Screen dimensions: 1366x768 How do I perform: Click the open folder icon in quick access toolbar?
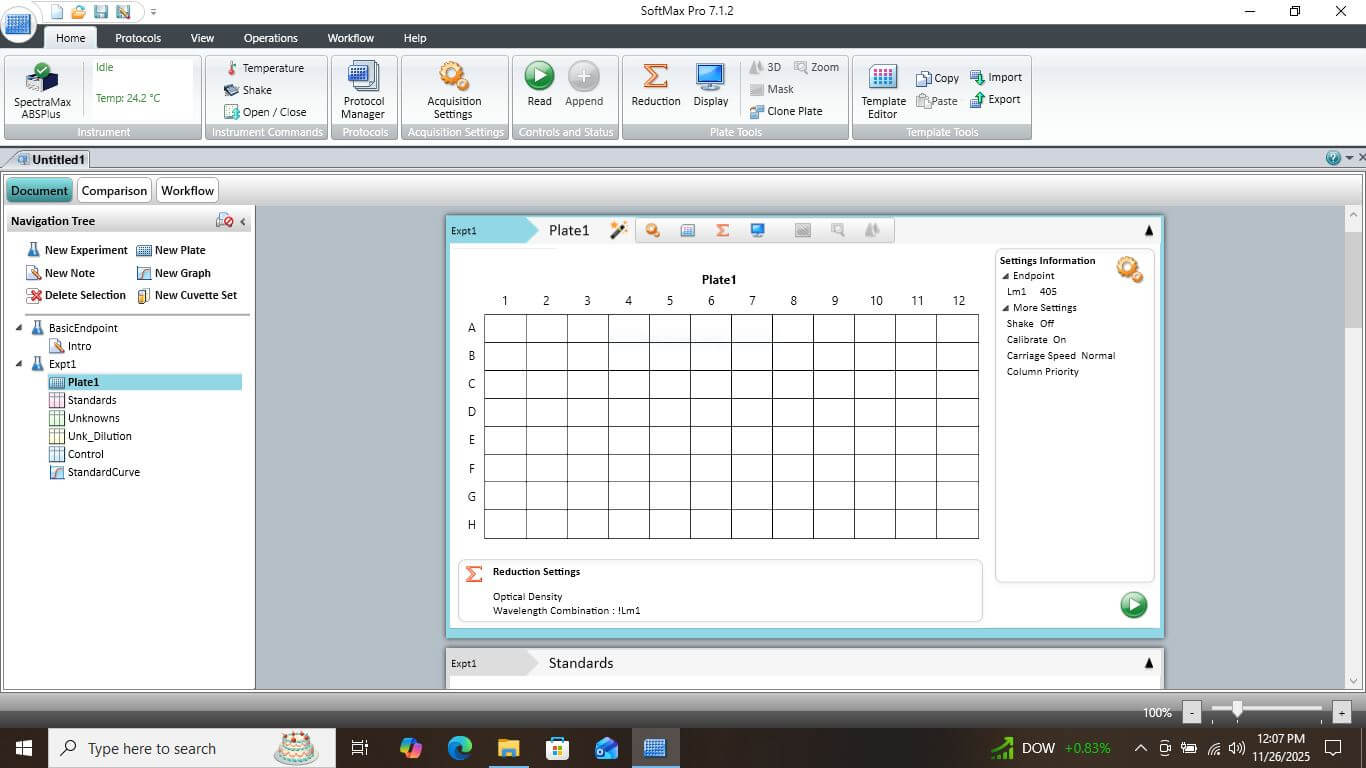click(x=78, y=11)
